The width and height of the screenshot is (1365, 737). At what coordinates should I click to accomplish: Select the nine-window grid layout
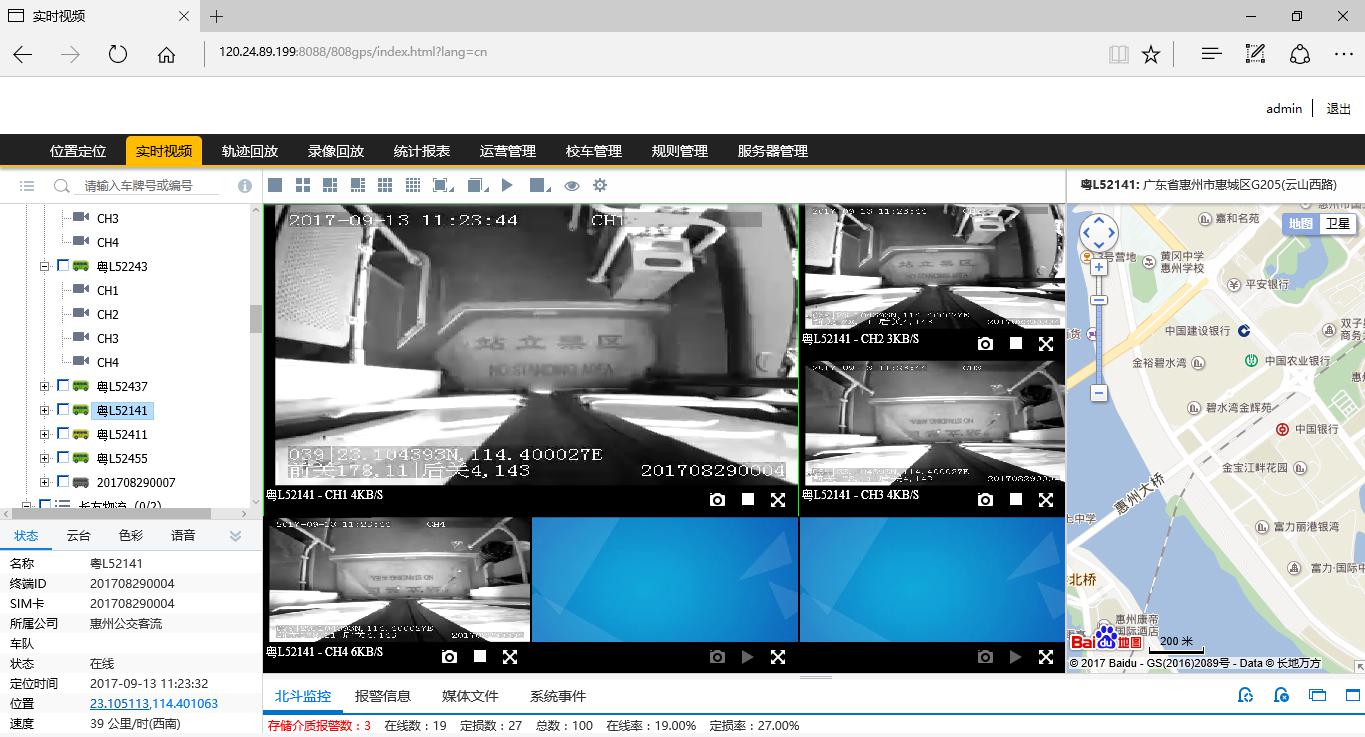[x=385, y=185]
